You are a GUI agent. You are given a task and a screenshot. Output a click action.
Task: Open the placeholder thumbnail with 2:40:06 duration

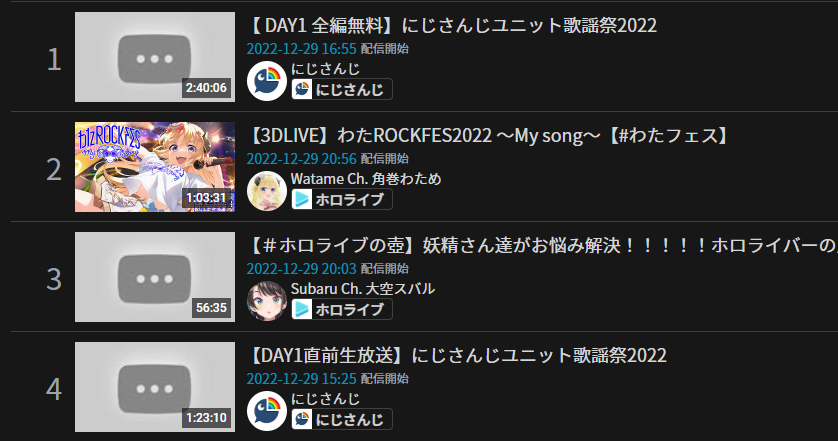click(x=155, y=57)
